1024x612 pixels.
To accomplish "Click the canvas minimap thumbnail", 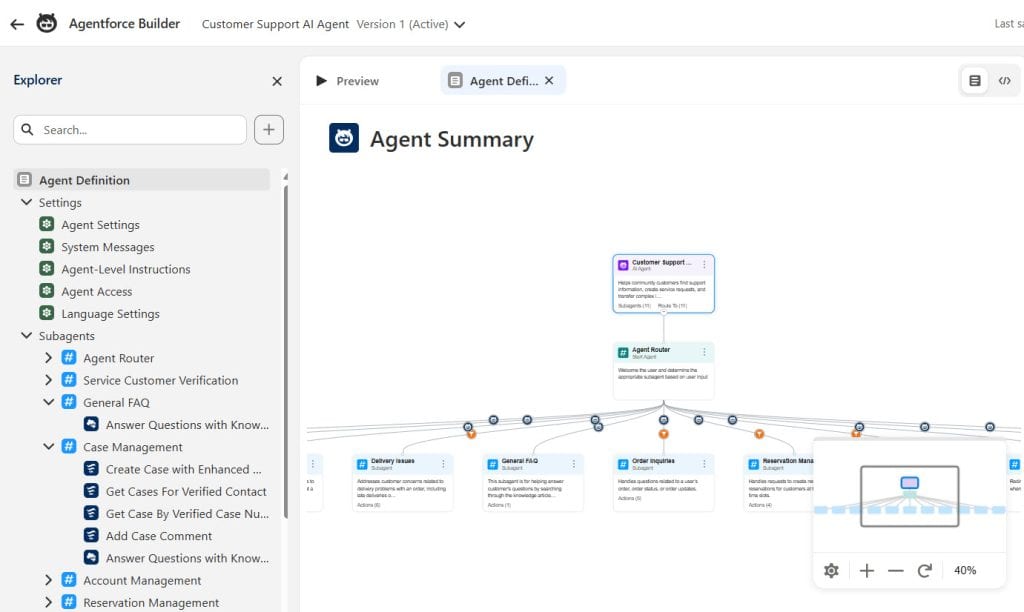I will click(909, 496).
